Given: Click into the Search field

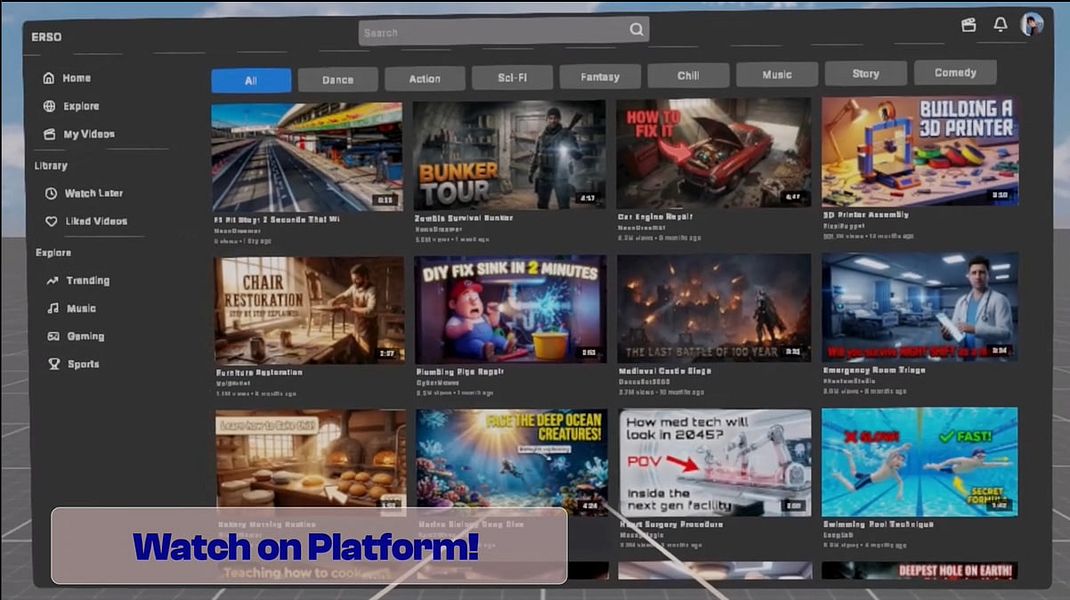Looking at the screenshot, I should click(504, 31).
